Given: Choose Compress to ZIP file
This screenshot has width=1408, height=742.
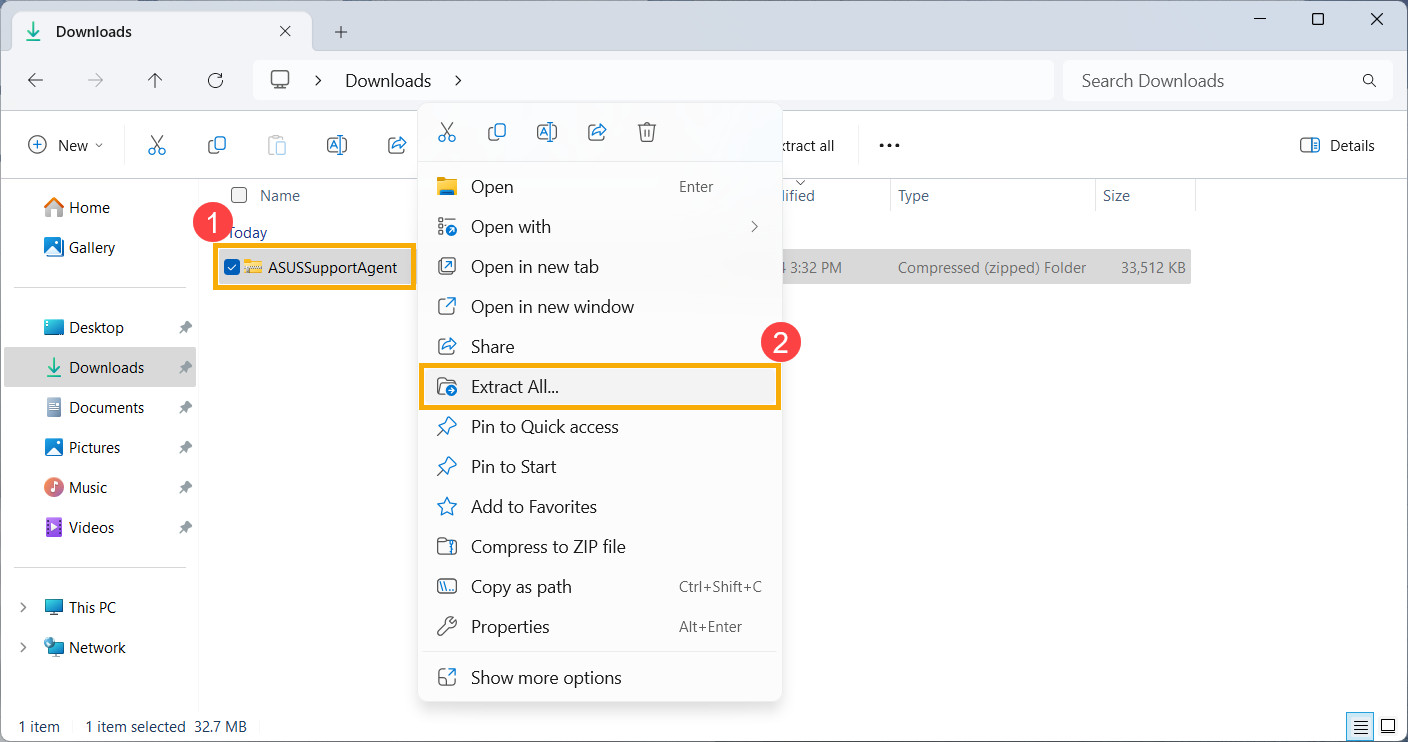Looking at the screenshot, I should [600, 547].
